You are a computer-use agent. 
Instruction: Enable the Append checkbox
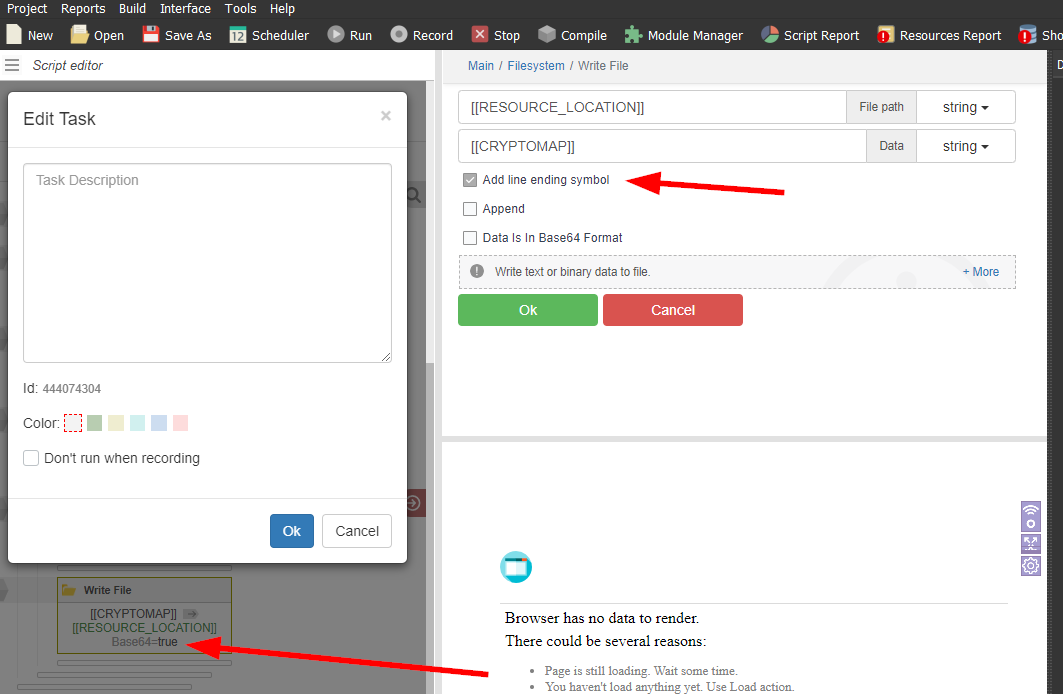470,210
